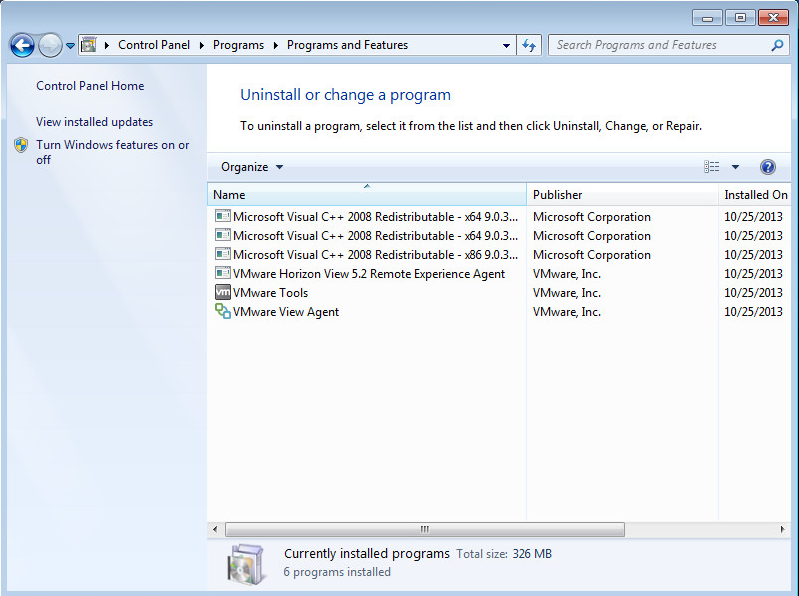This screenshot has height=596, width=799.
Task: Click the VMware Horizon View Agent icon
Action: click(x=222, y=274)
